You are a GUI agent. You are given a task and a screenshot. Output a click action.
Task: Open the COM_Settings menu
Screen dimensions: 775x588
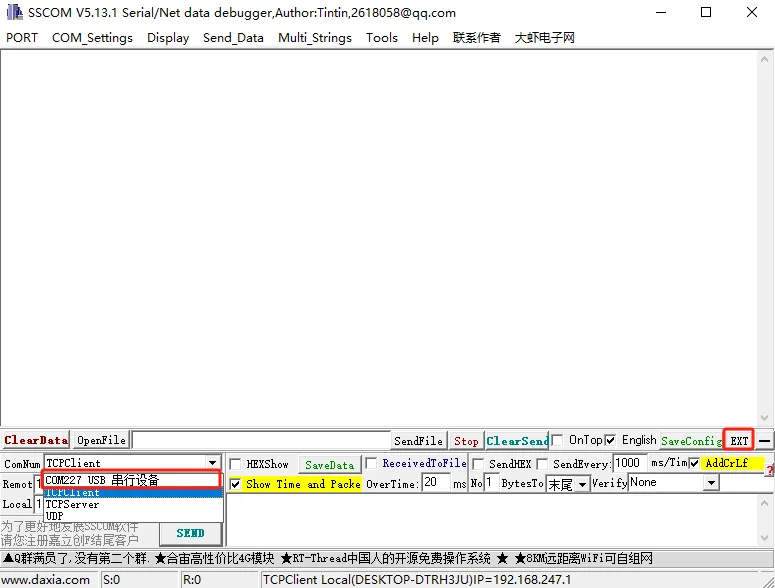click(x=92, y=38)
